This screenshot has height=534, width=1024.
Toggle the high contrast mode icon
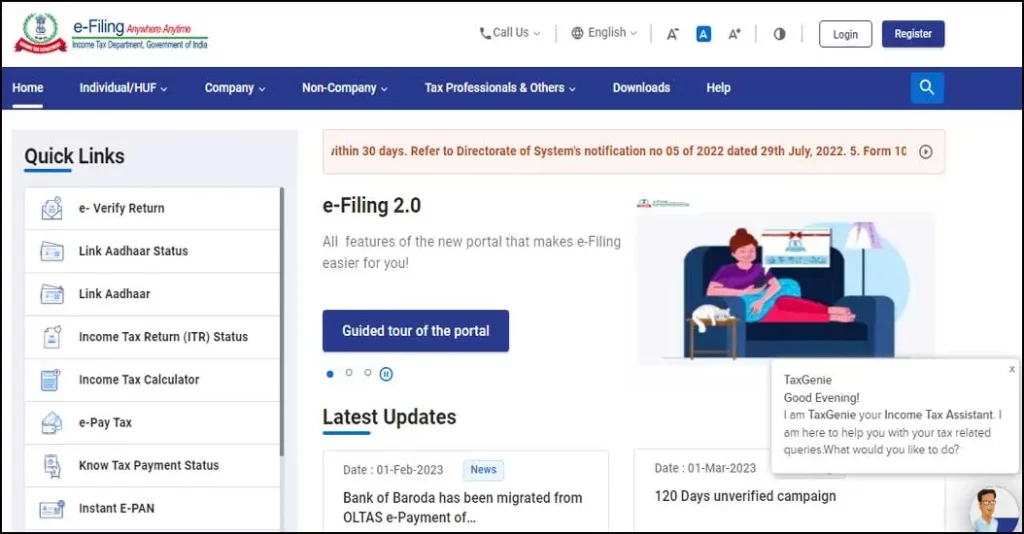[x=779, y=34]
